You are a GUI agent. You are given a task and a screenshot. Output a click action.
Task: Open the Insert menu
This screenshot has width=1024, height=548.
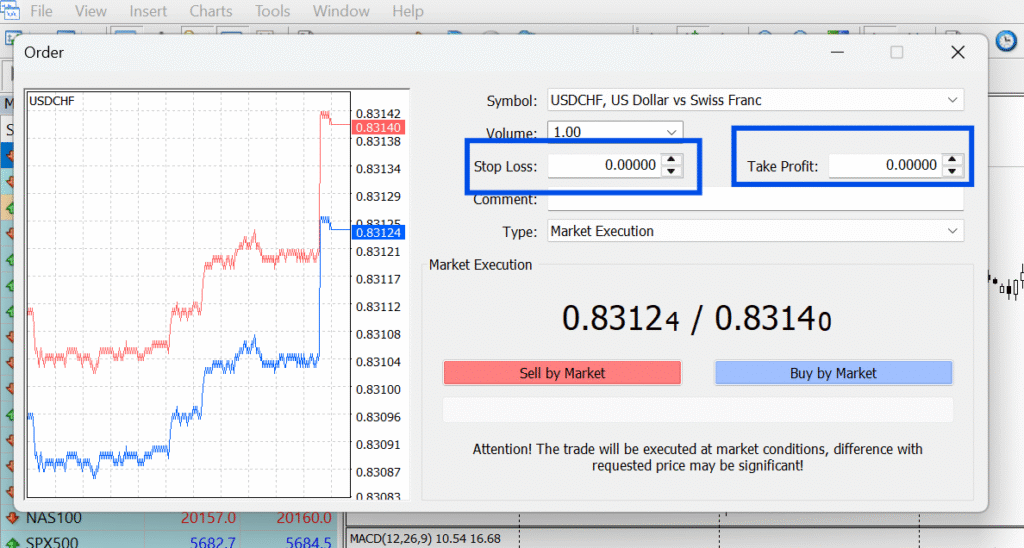coord(148,12)
